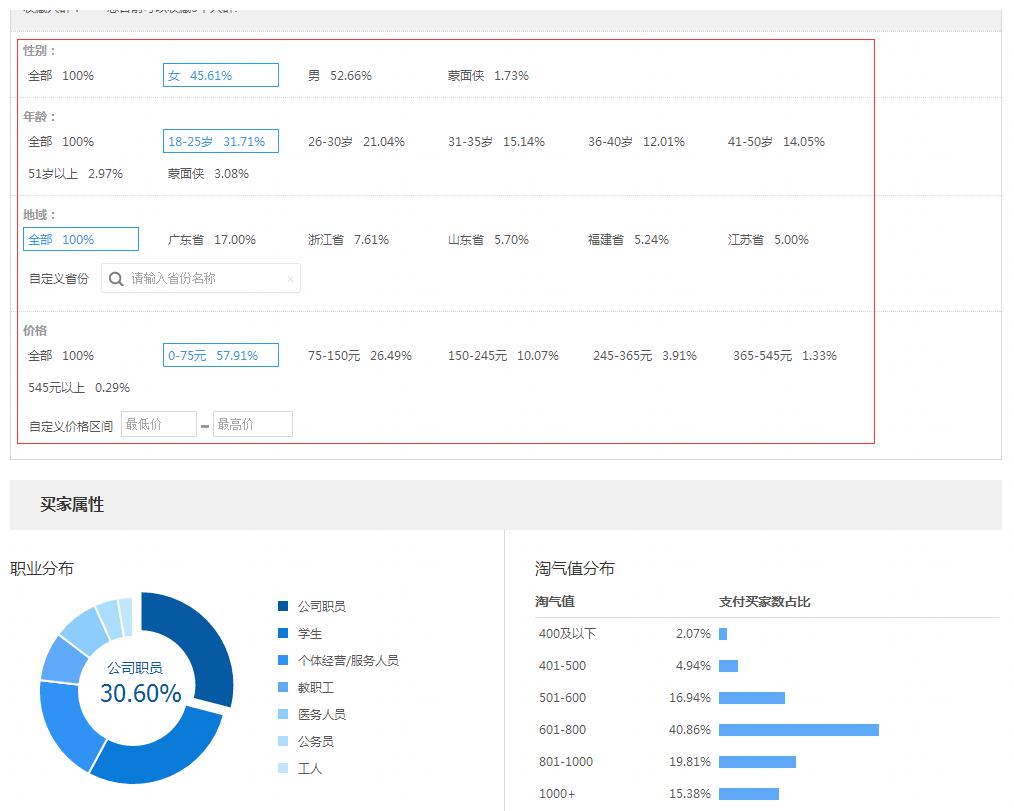Viewport: 1014px width, 811px height.
Task: Select 全部 100% under 地域
Action: pyautogui.click(x=80, y=240)
